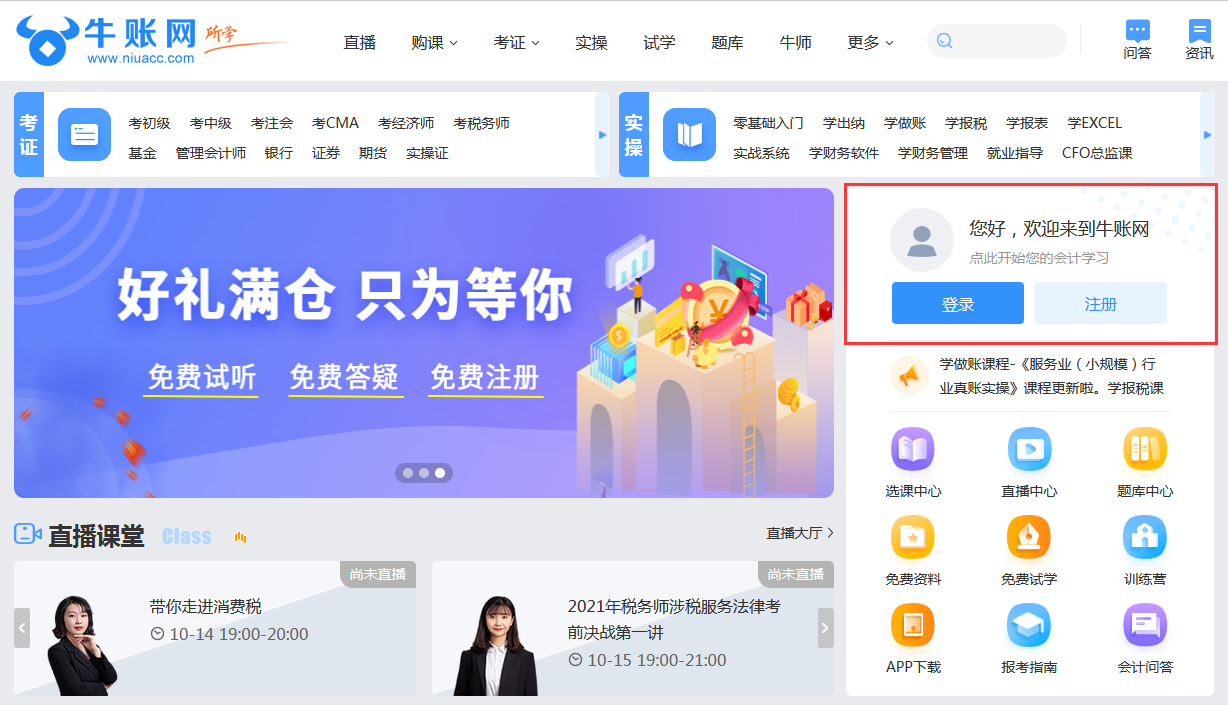
Task: Open the 就业指导 link
Action: coord(1015,153)
